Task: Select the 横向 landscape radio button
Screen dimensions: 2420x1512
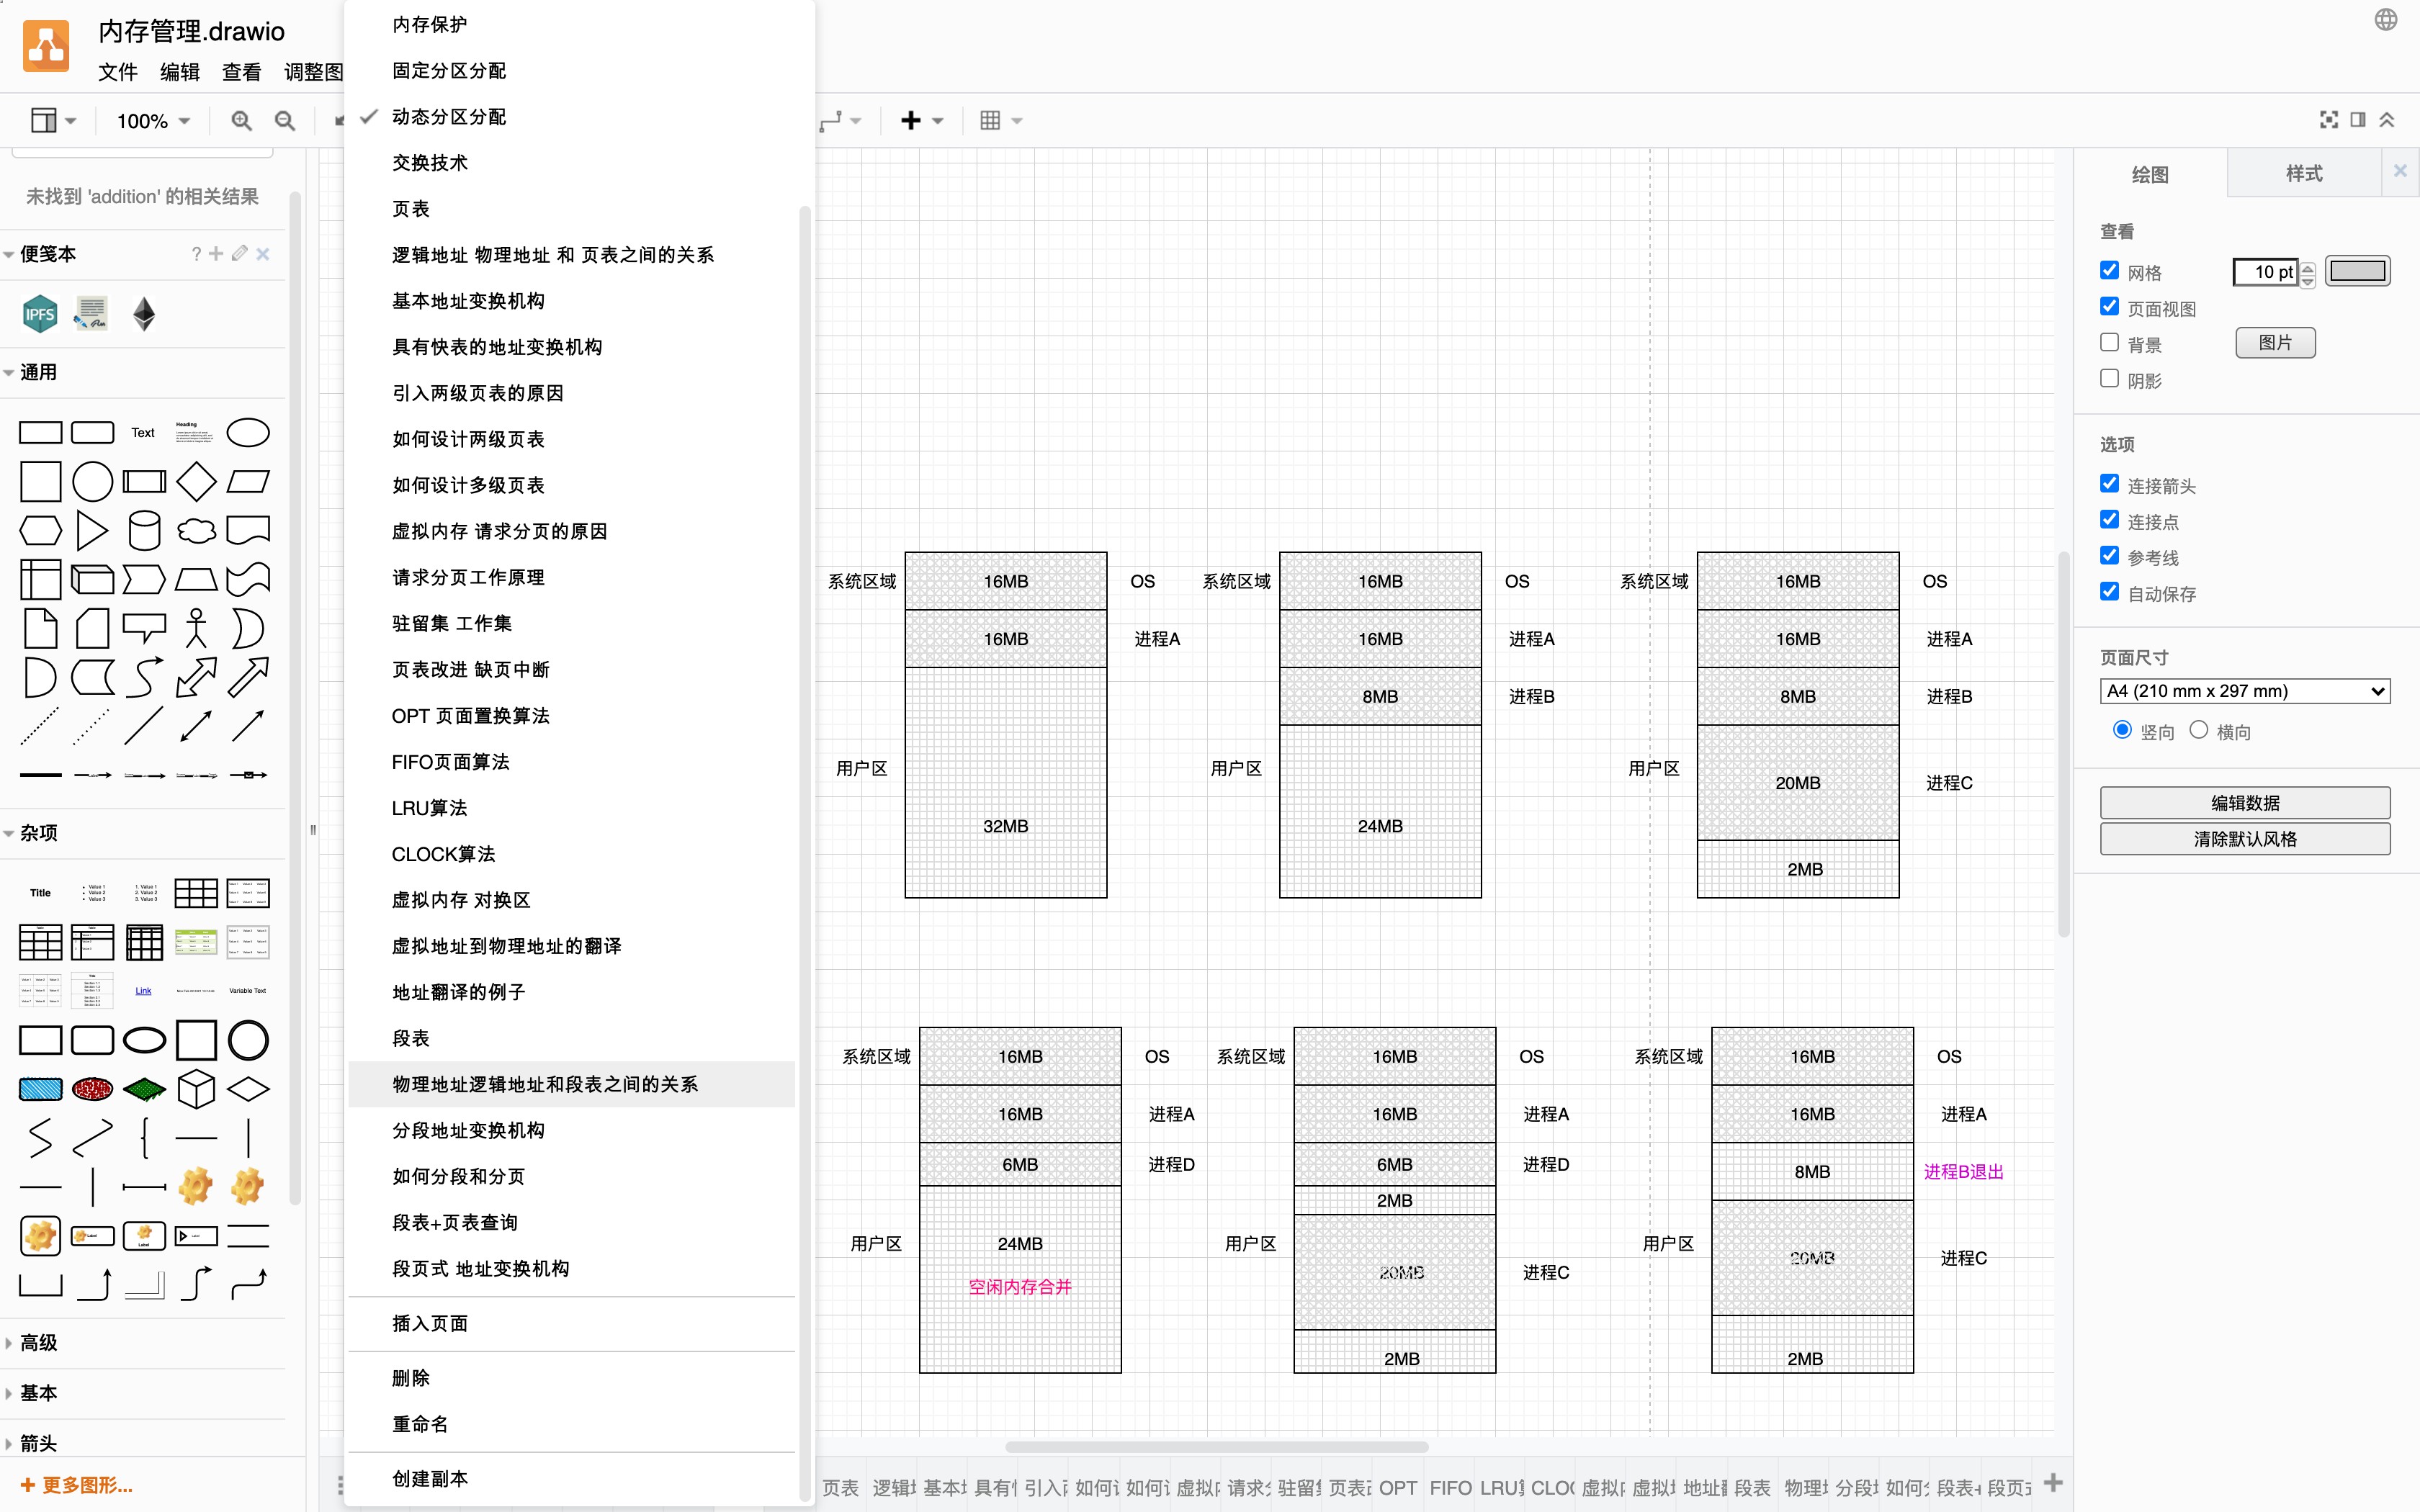Action: coord(2198,730)
